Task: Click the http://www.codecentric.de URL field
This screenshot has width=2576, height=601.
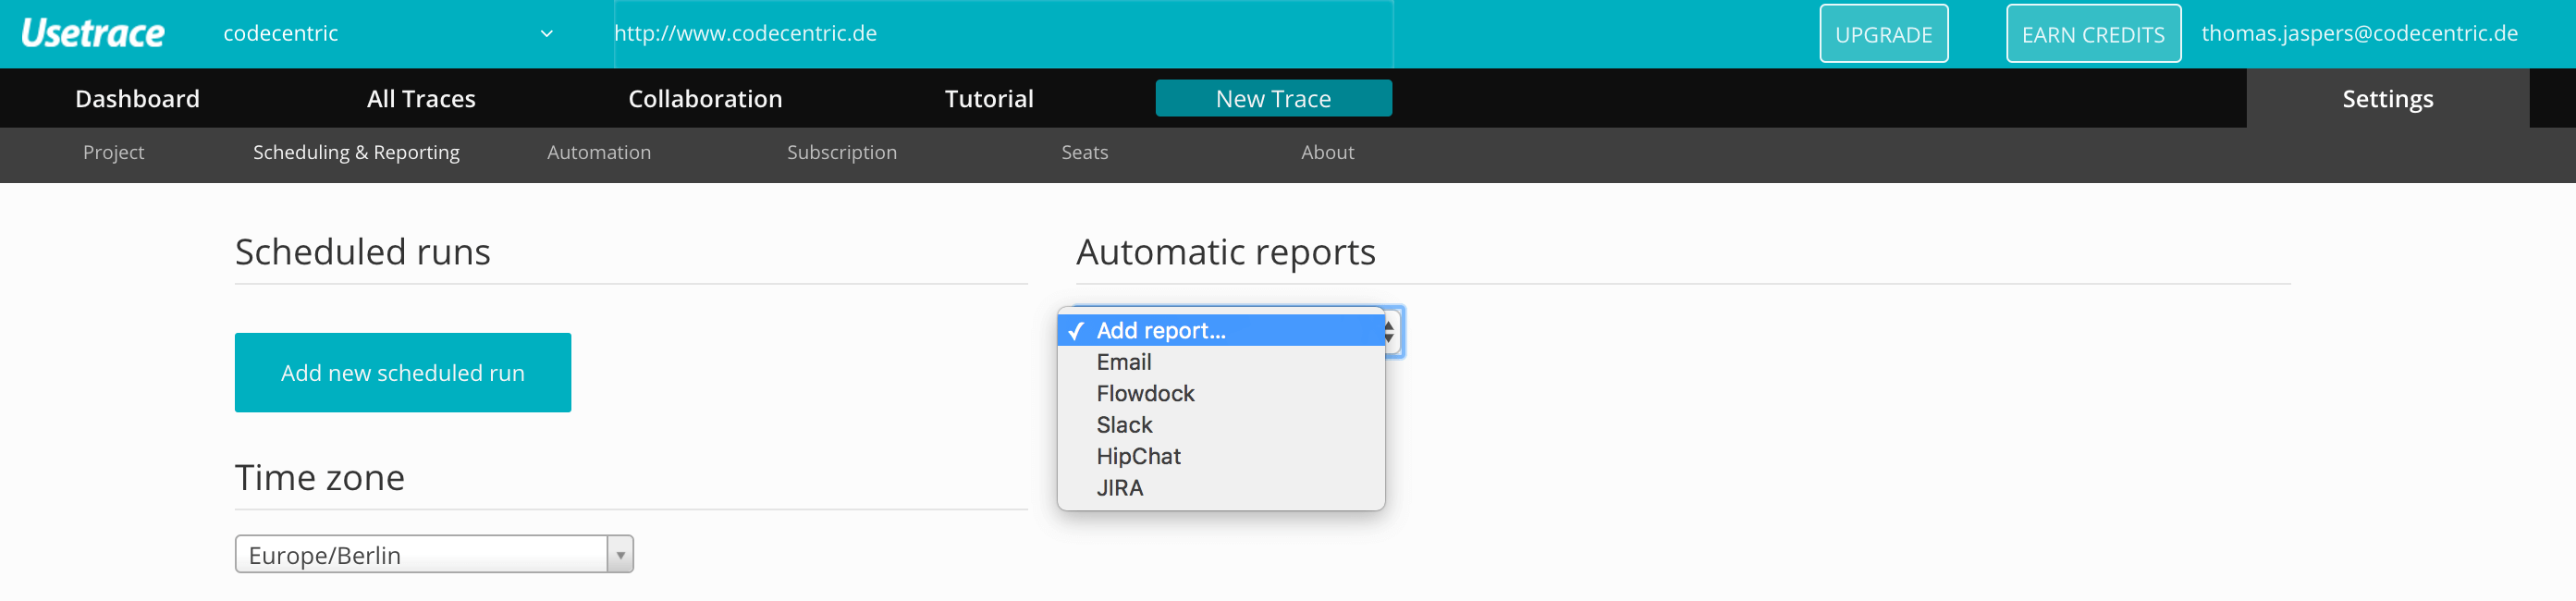Action: click(1003, 33)
